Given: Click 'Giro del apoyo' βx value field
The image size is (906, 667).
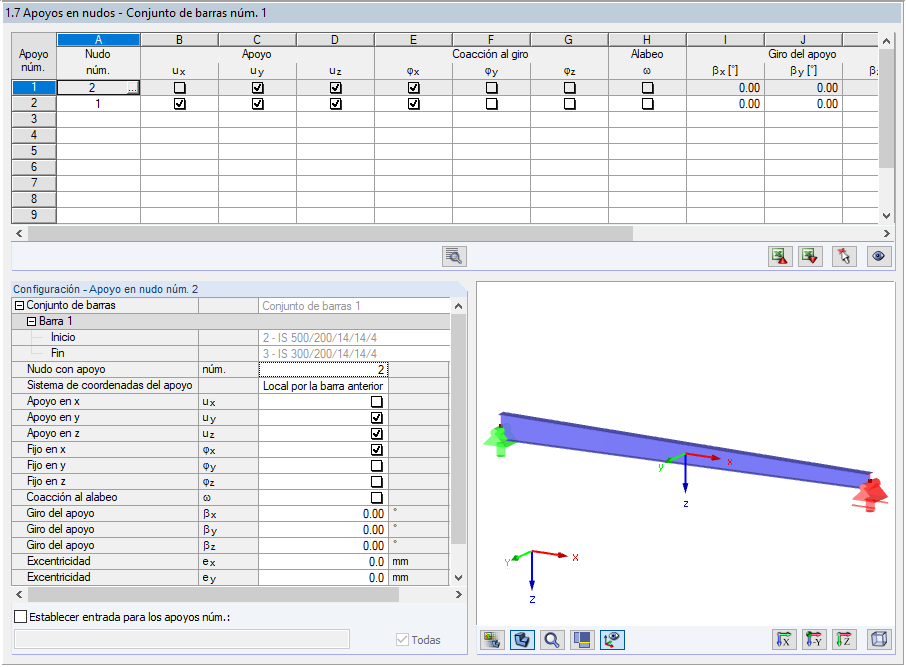Looking at the screenshot, I should coord(324,513).
